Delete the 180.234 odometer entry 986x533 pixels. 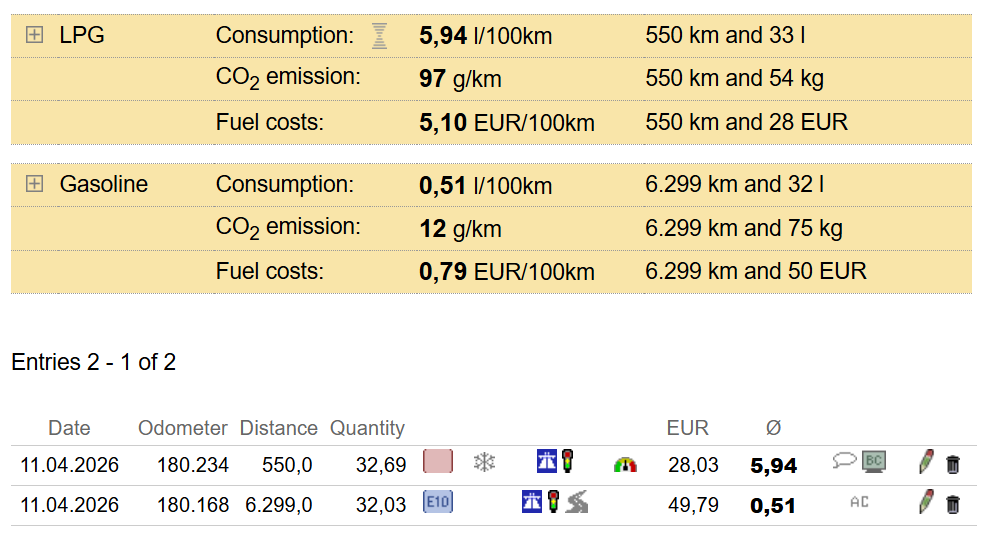point(953,464)
